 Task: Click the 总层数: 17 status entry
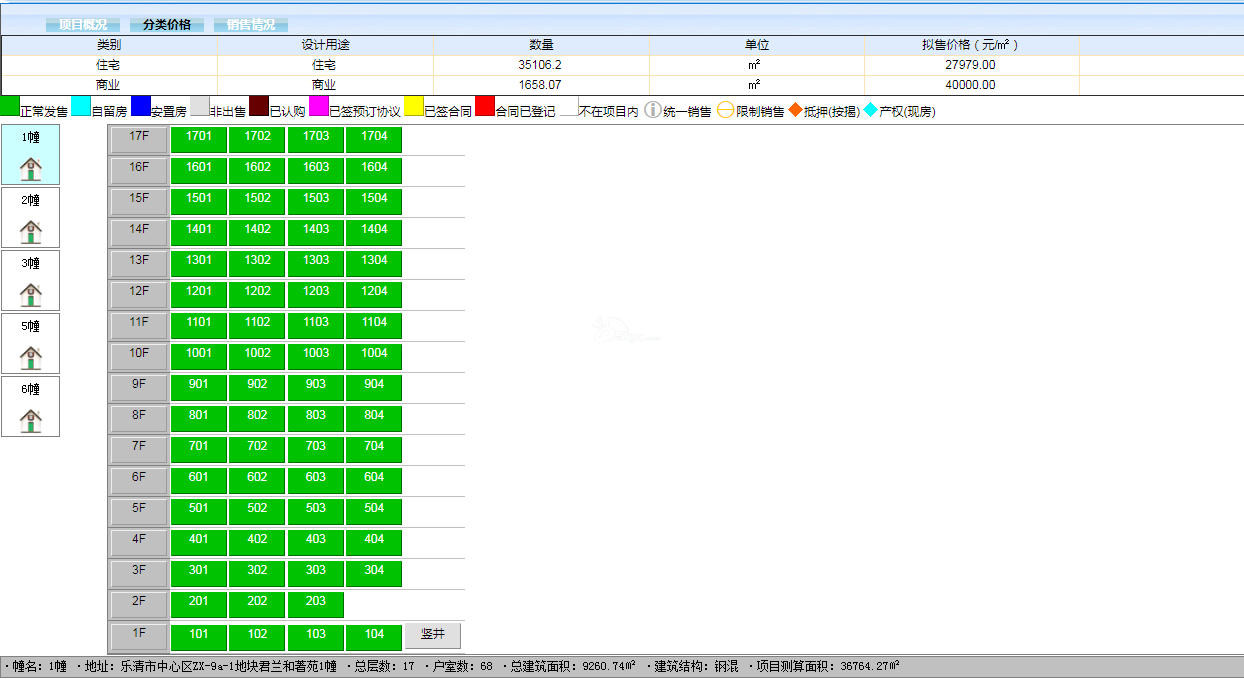pos(384,666)
